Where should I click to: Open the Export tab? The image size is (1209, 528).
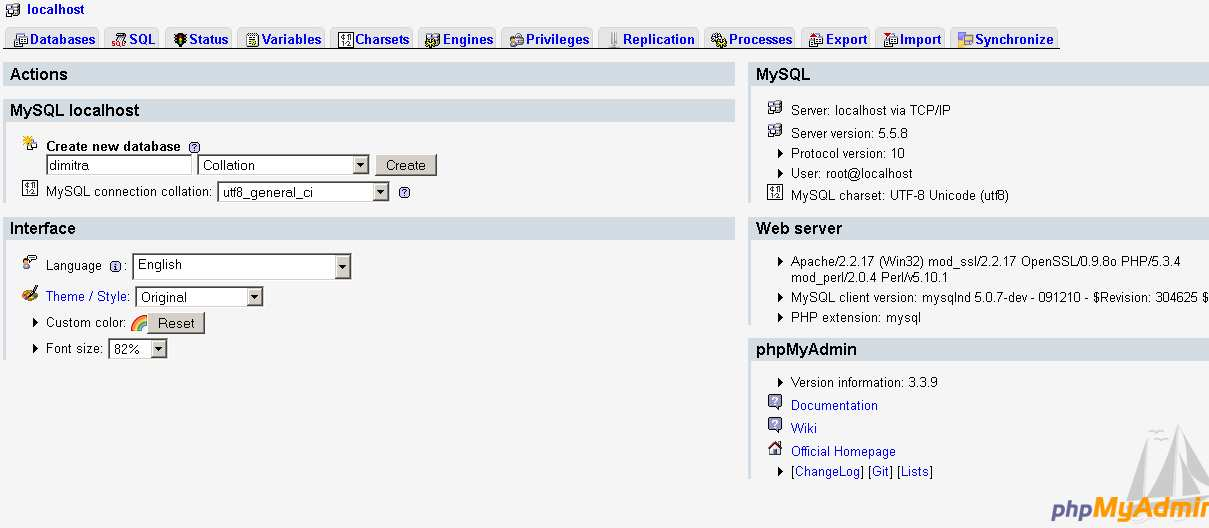(837, 40)
